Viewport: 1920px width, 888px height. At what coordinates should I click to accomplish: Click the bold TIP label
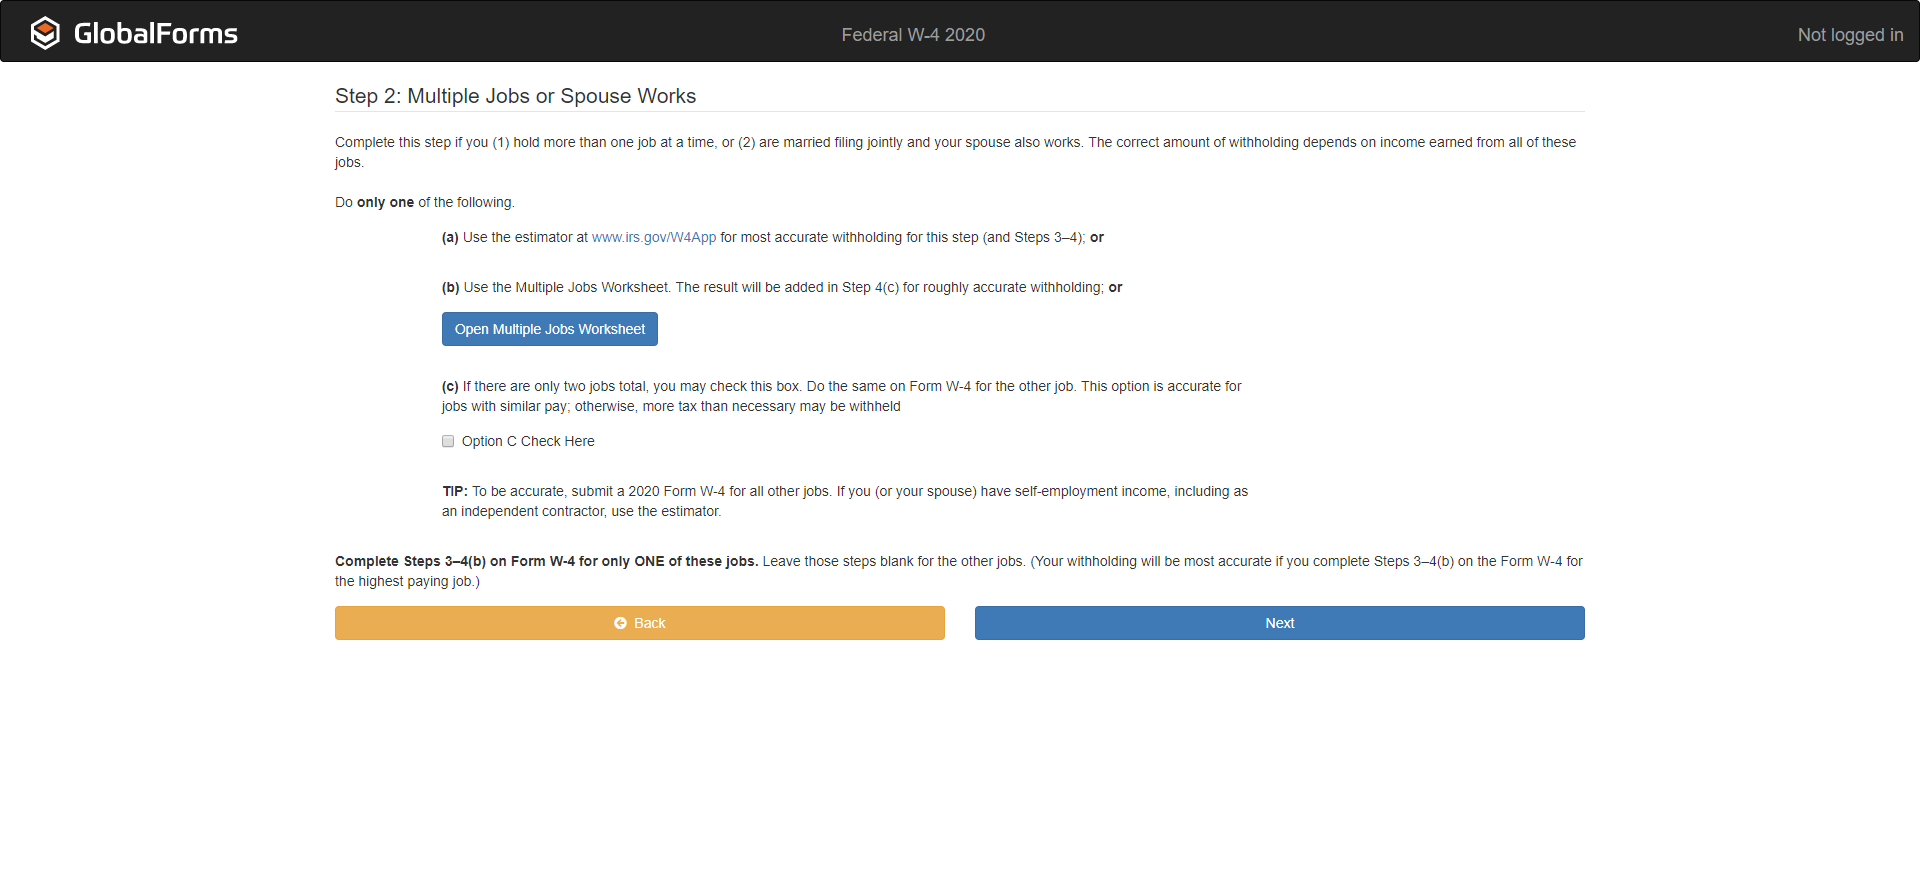pyautogui.click(x=454, y=492)
